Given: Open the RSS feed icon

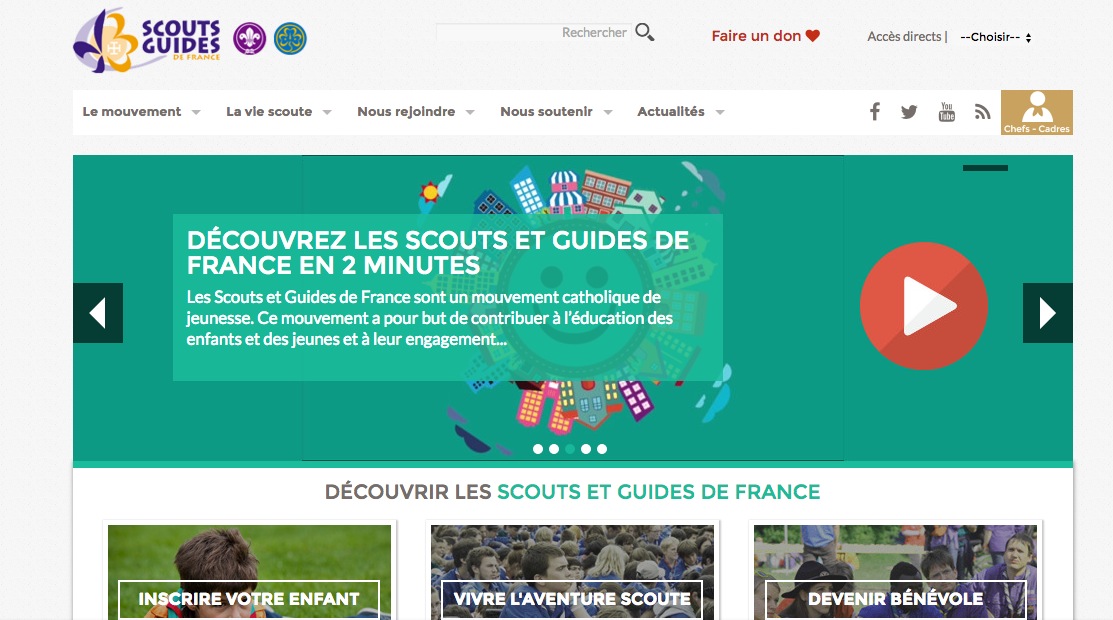Looking at the screenshot, I should (982, 112).
